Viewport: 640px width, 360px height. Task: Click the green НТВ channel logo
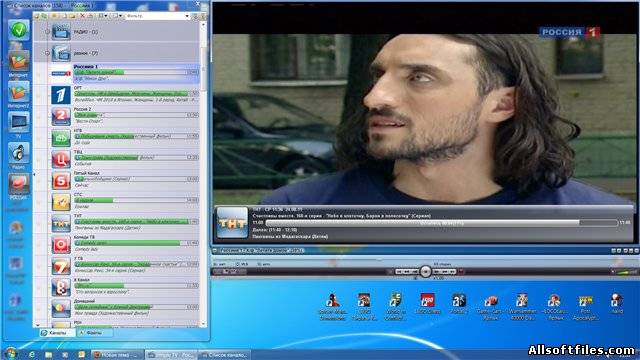pyautogui.click(x=61, y=138)
